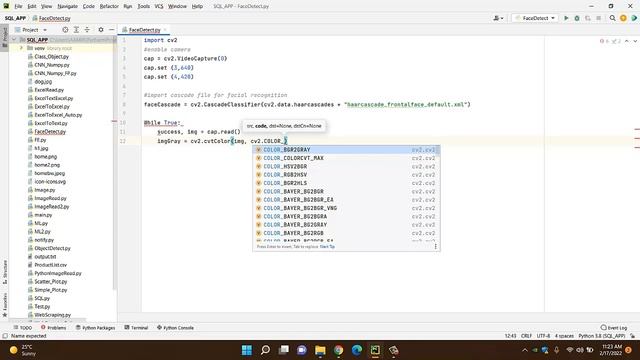Click the clock and date in taskbar
The image size is (640, 360).
pos(611,350)
